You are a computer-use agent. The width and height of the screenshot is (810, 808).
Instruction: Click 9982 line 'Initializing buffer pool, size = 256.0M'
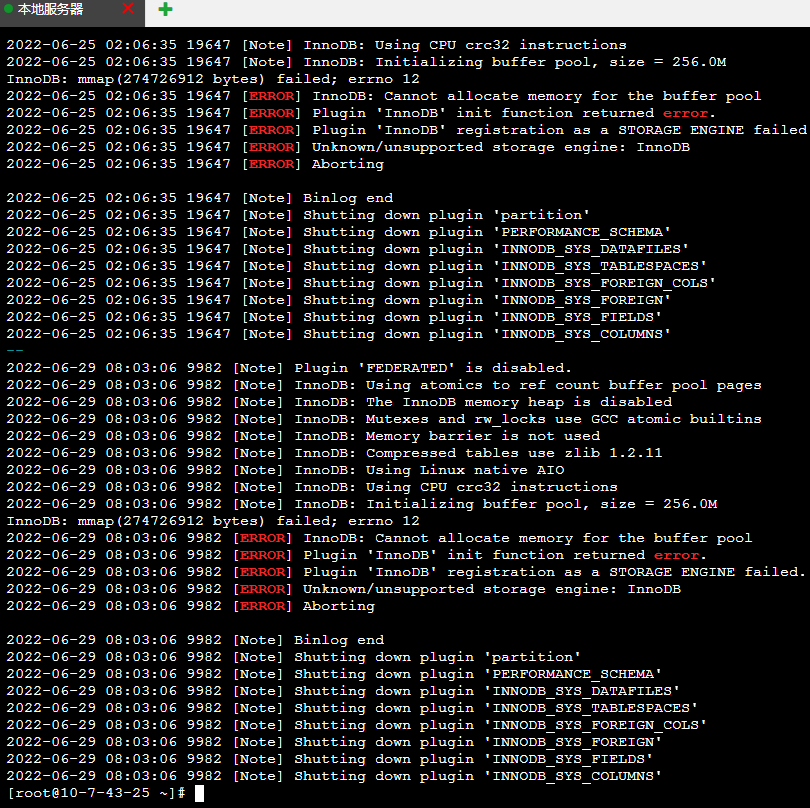362,504
